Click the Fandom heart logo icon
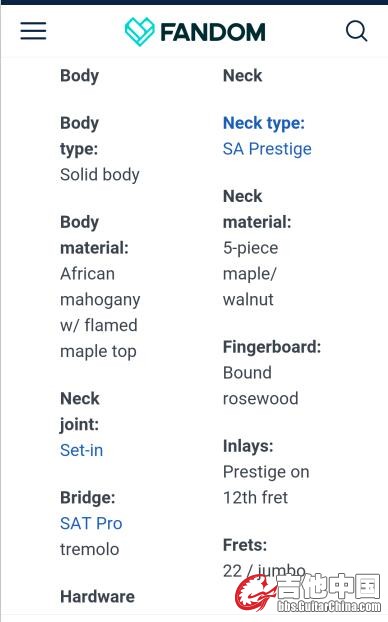This screenshot has width=388, height=622. (x=139, y=32)
